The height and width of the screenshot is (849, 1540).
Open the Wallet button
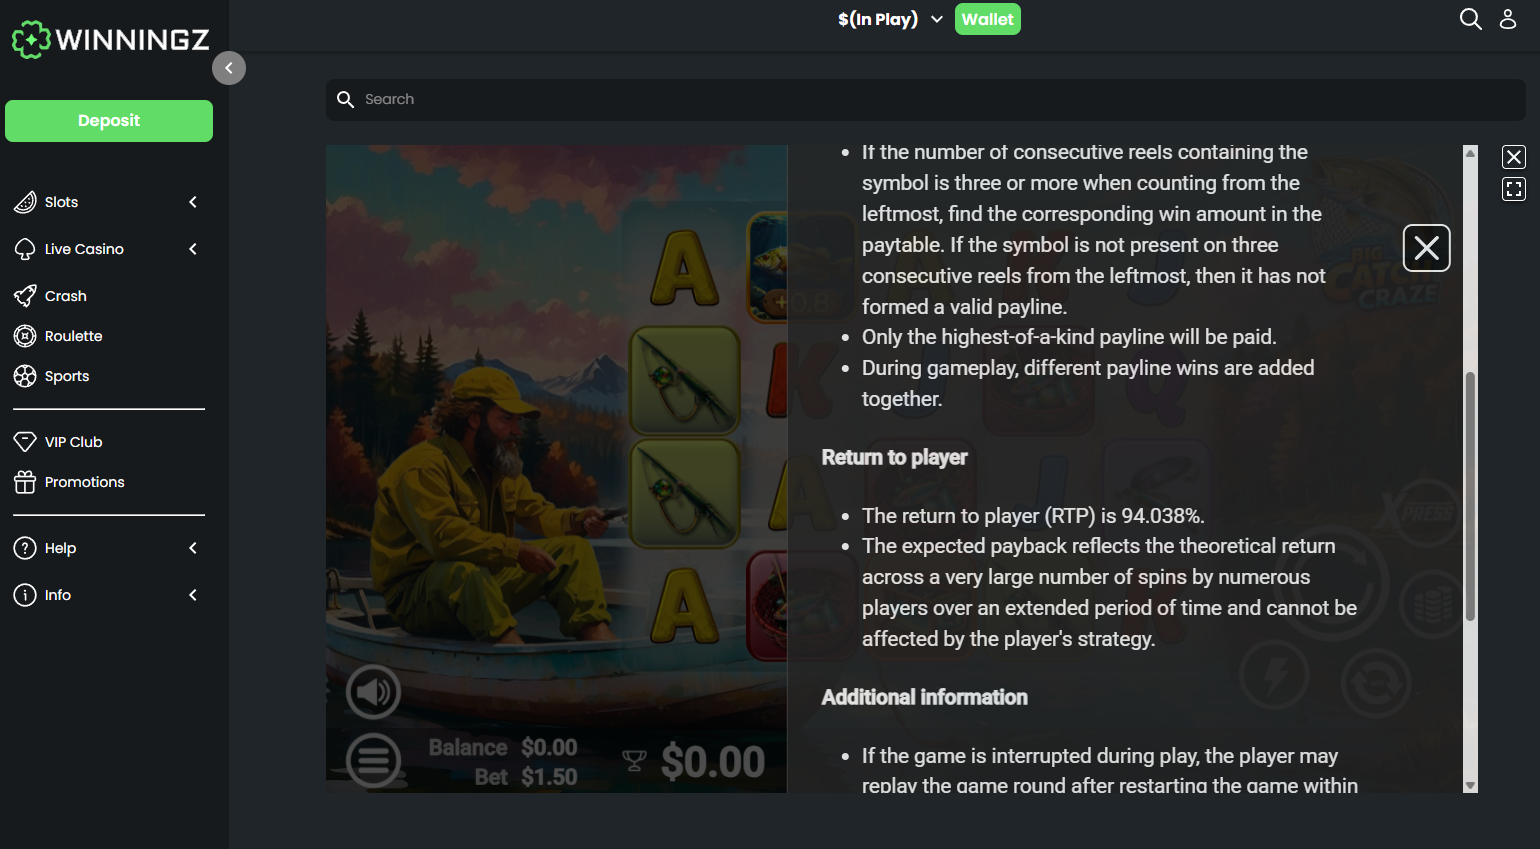click(x=988, y=19)
